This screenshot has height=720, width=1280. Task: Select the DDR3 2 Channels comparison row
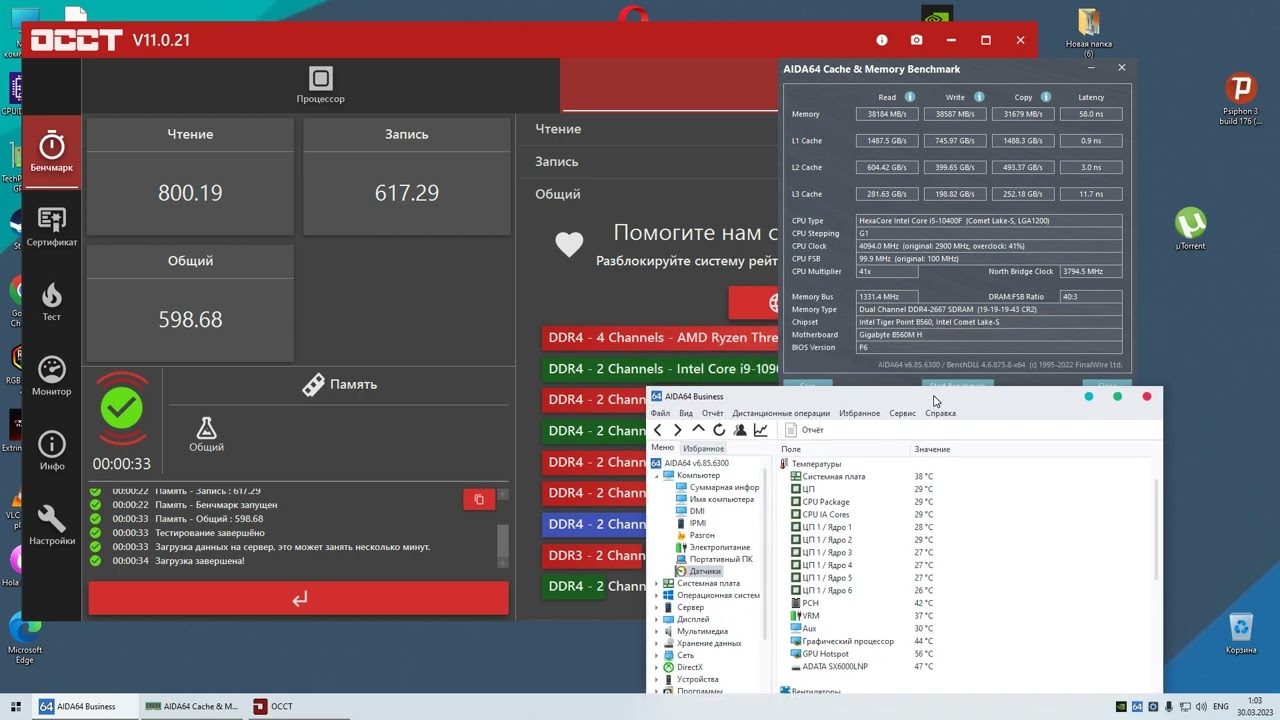(594, 555)
